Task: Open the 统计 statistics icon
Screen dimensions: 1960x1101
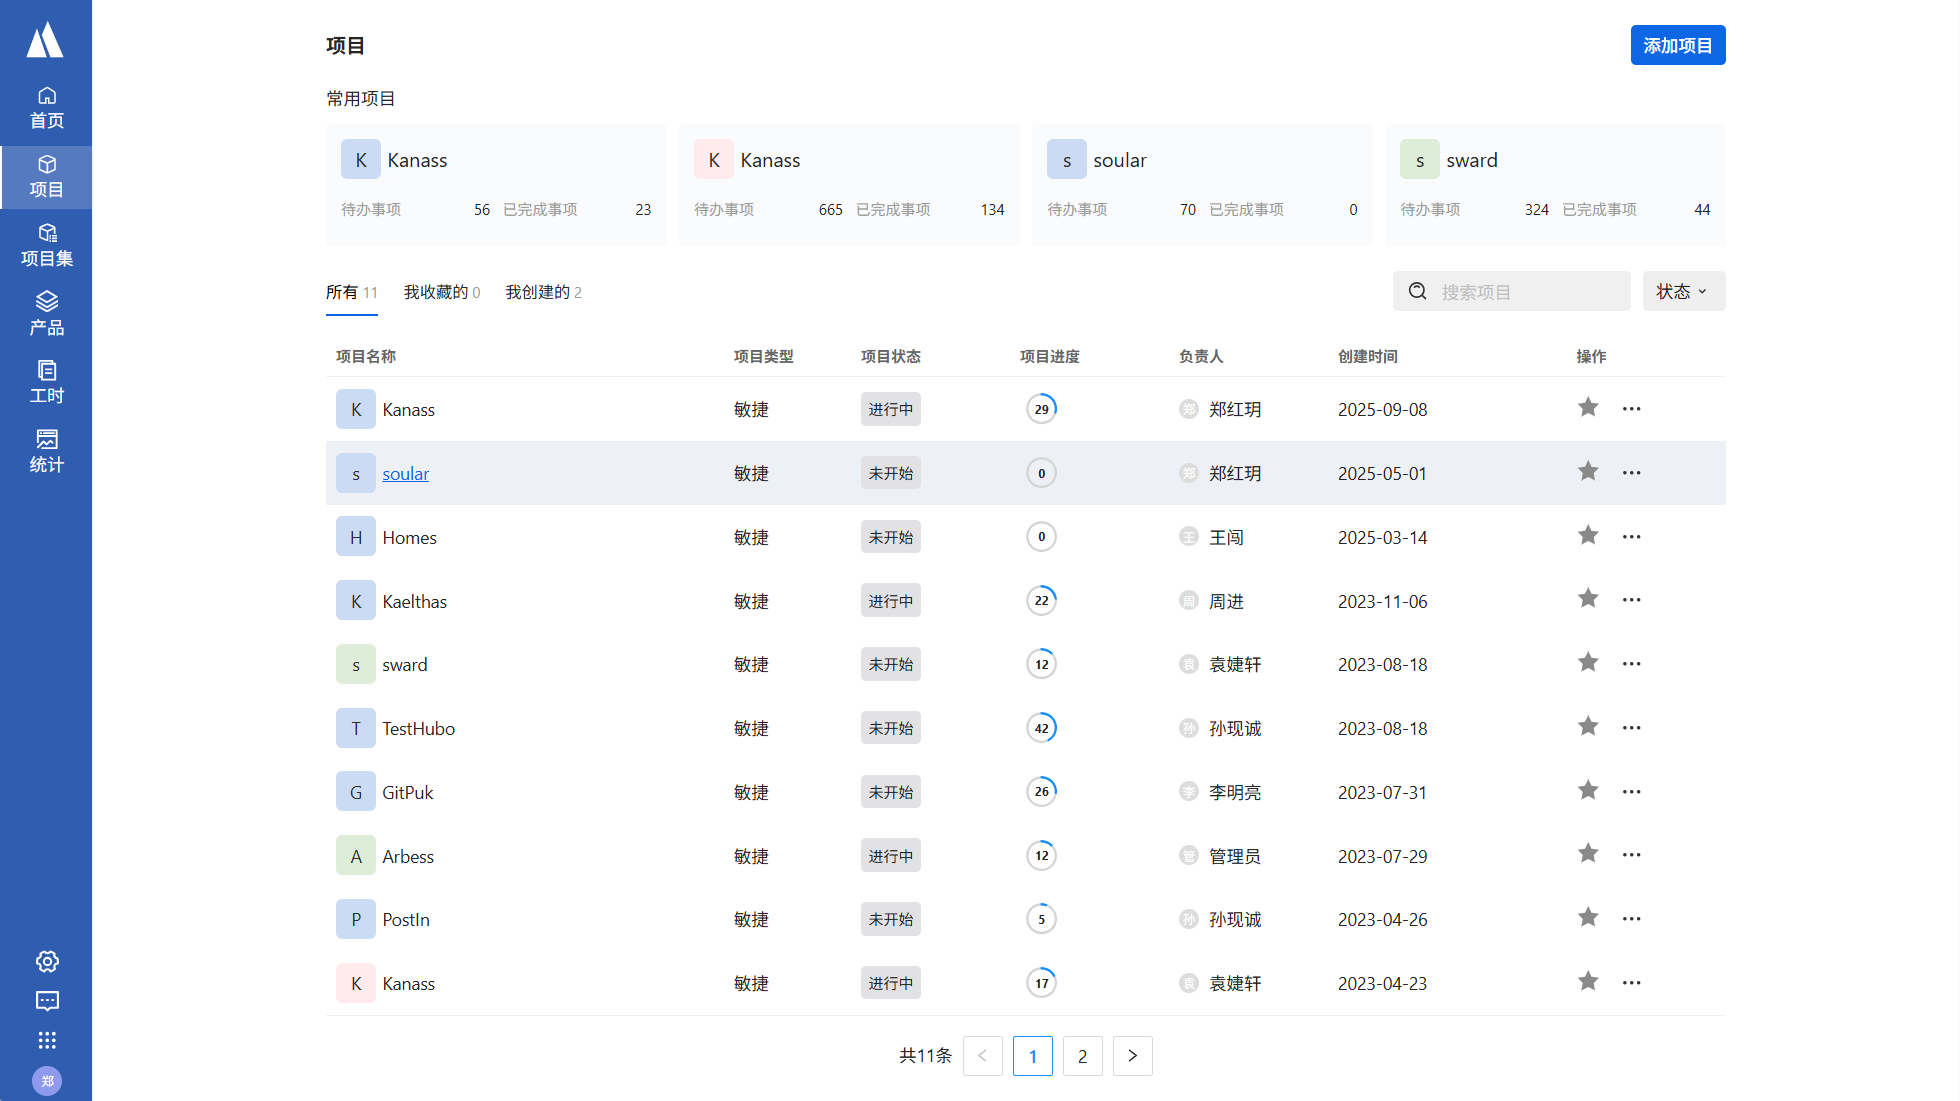Action: pyautogui.click(x=46, y=451)
